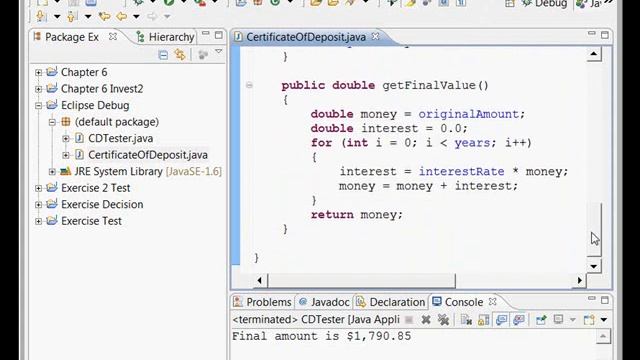The width and height of the screenshot is (640, 360).
Task: Click Console scrollbar up arrow
Action: tap(603, 336)
